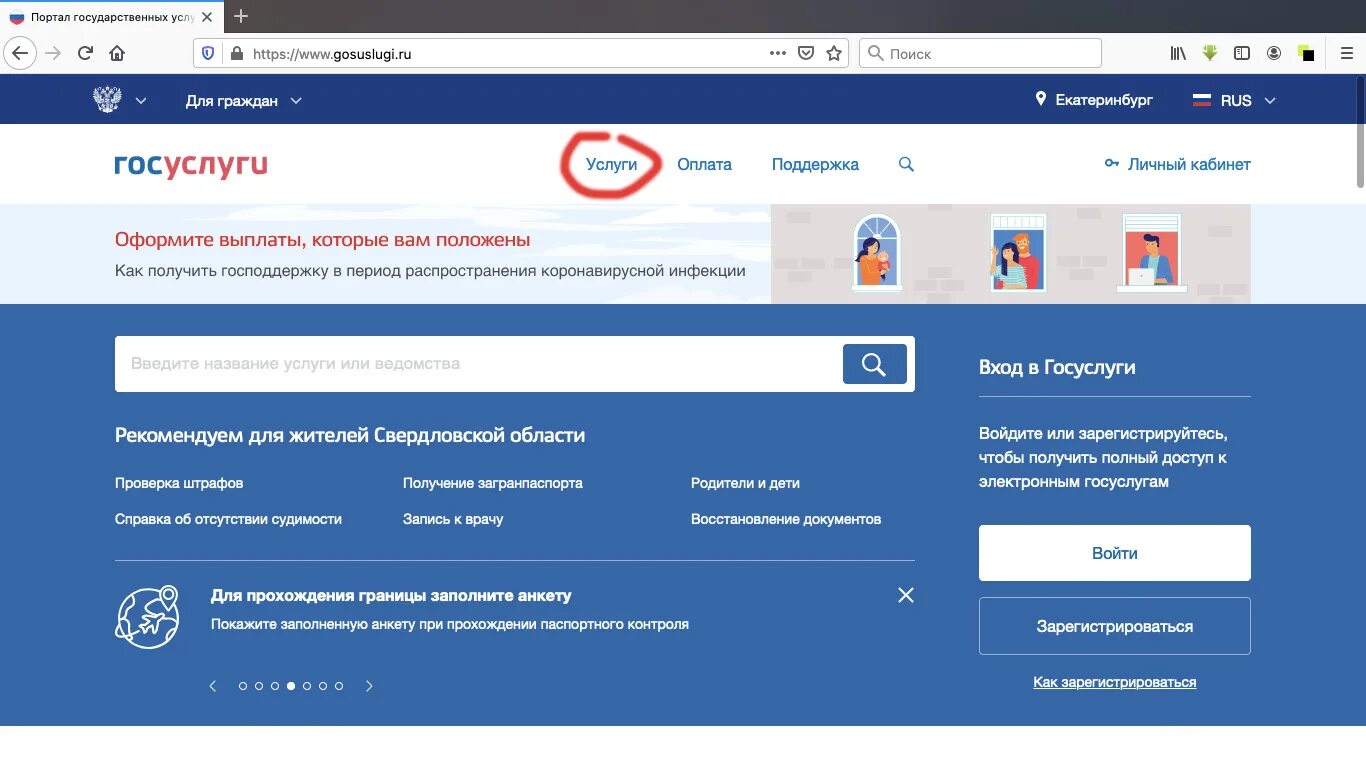Open Как зарегистрироваться link
Viewport: 1366px width, 768px height.
coord(1115,682)
